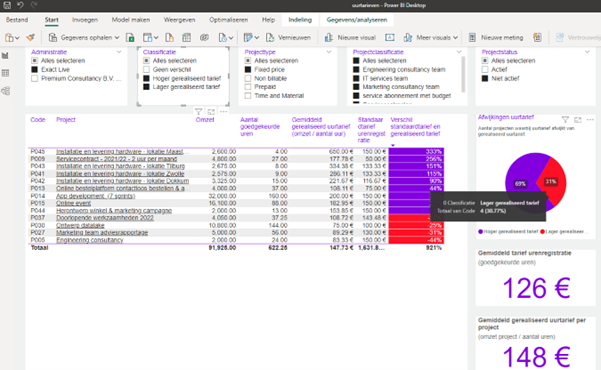Open the Optimaliseren ribbon tab
The height and width of the screenshot is (370, 601).
(228, 20)
